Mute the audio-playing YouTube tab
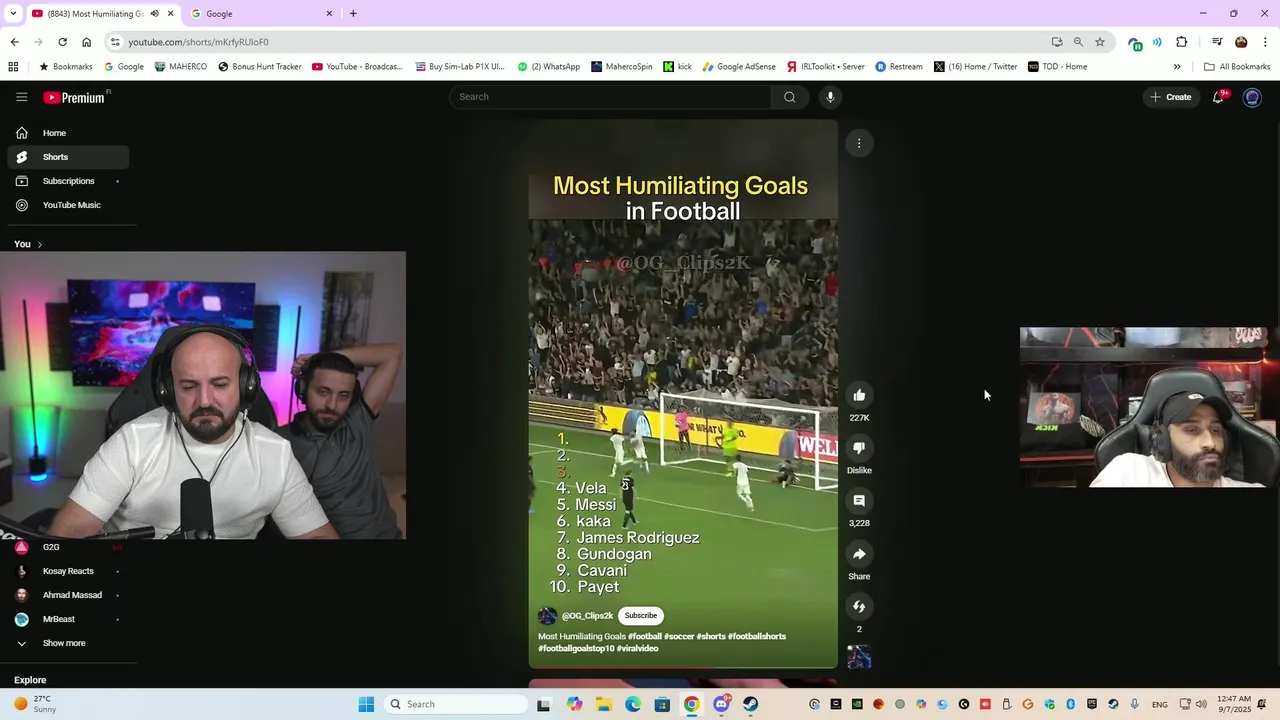The height and width of the screenshot is (720, 1280). point(154,13)
